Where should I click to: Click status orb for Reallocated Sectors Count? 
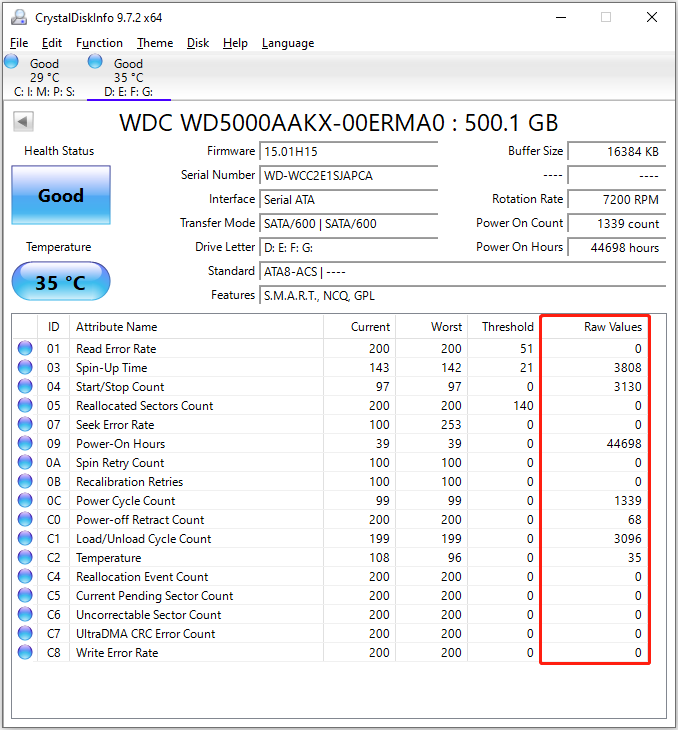point(25,406)
